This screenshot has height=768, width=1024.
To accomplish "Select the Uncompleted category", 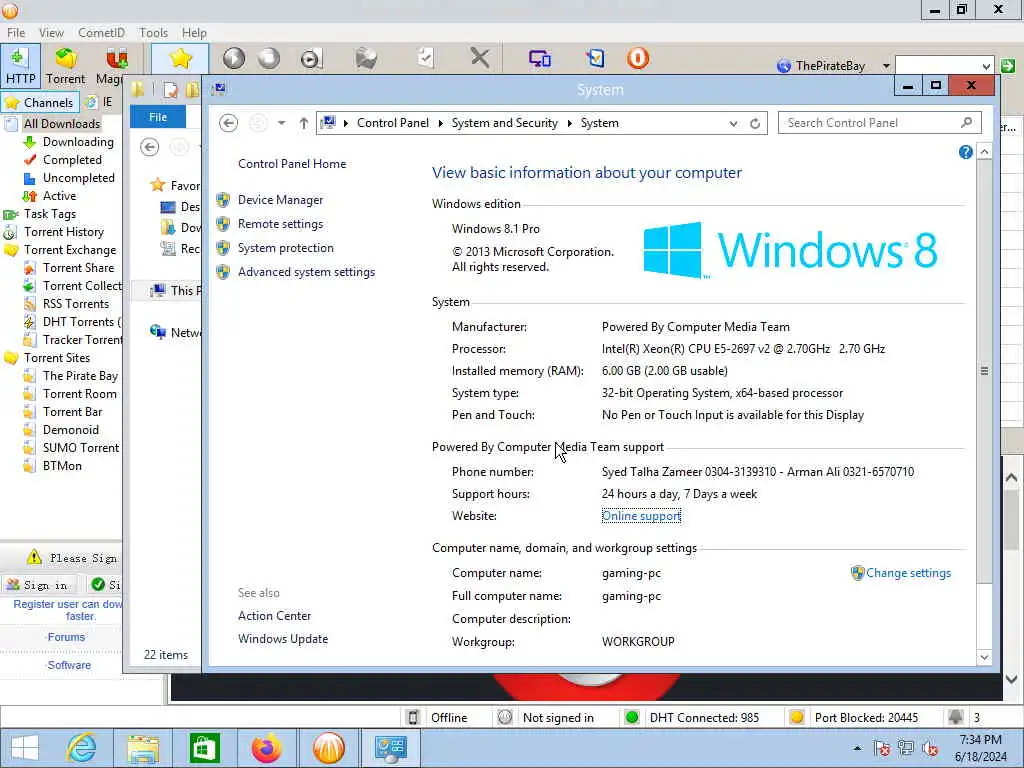I will click(x=78, y=178).
